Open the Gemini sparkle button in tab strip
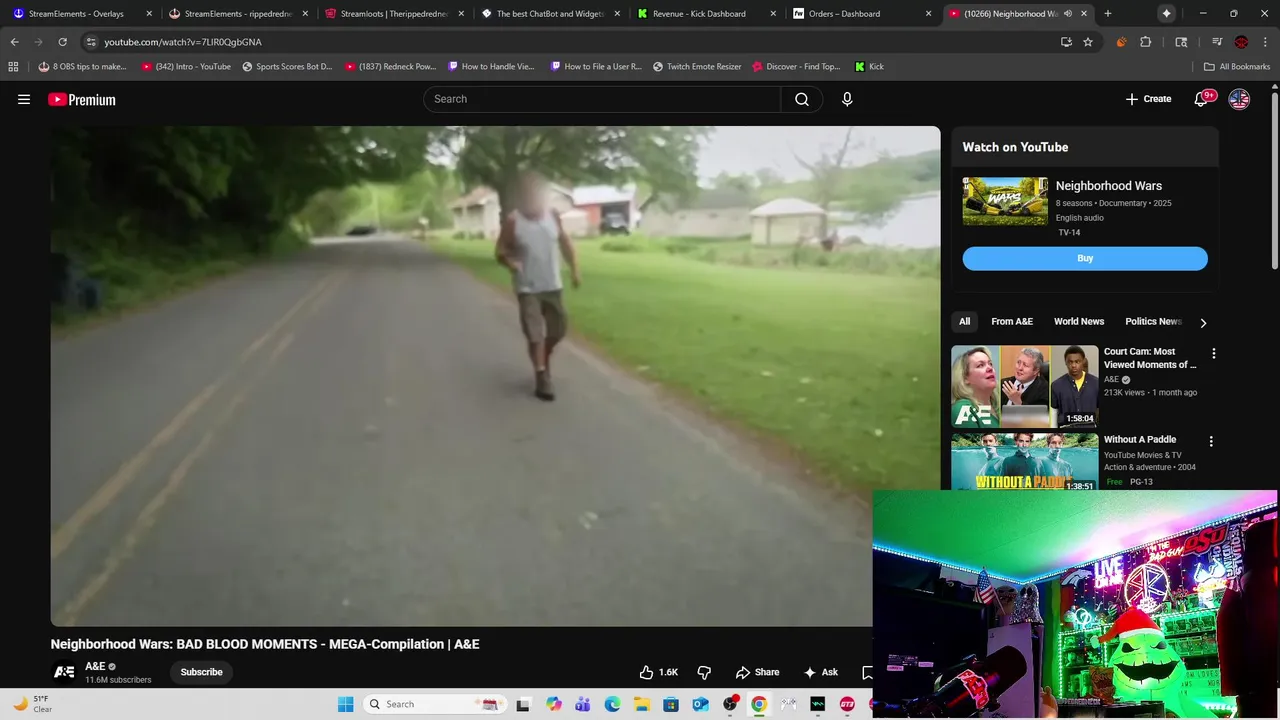 [x=1166, y=14]
